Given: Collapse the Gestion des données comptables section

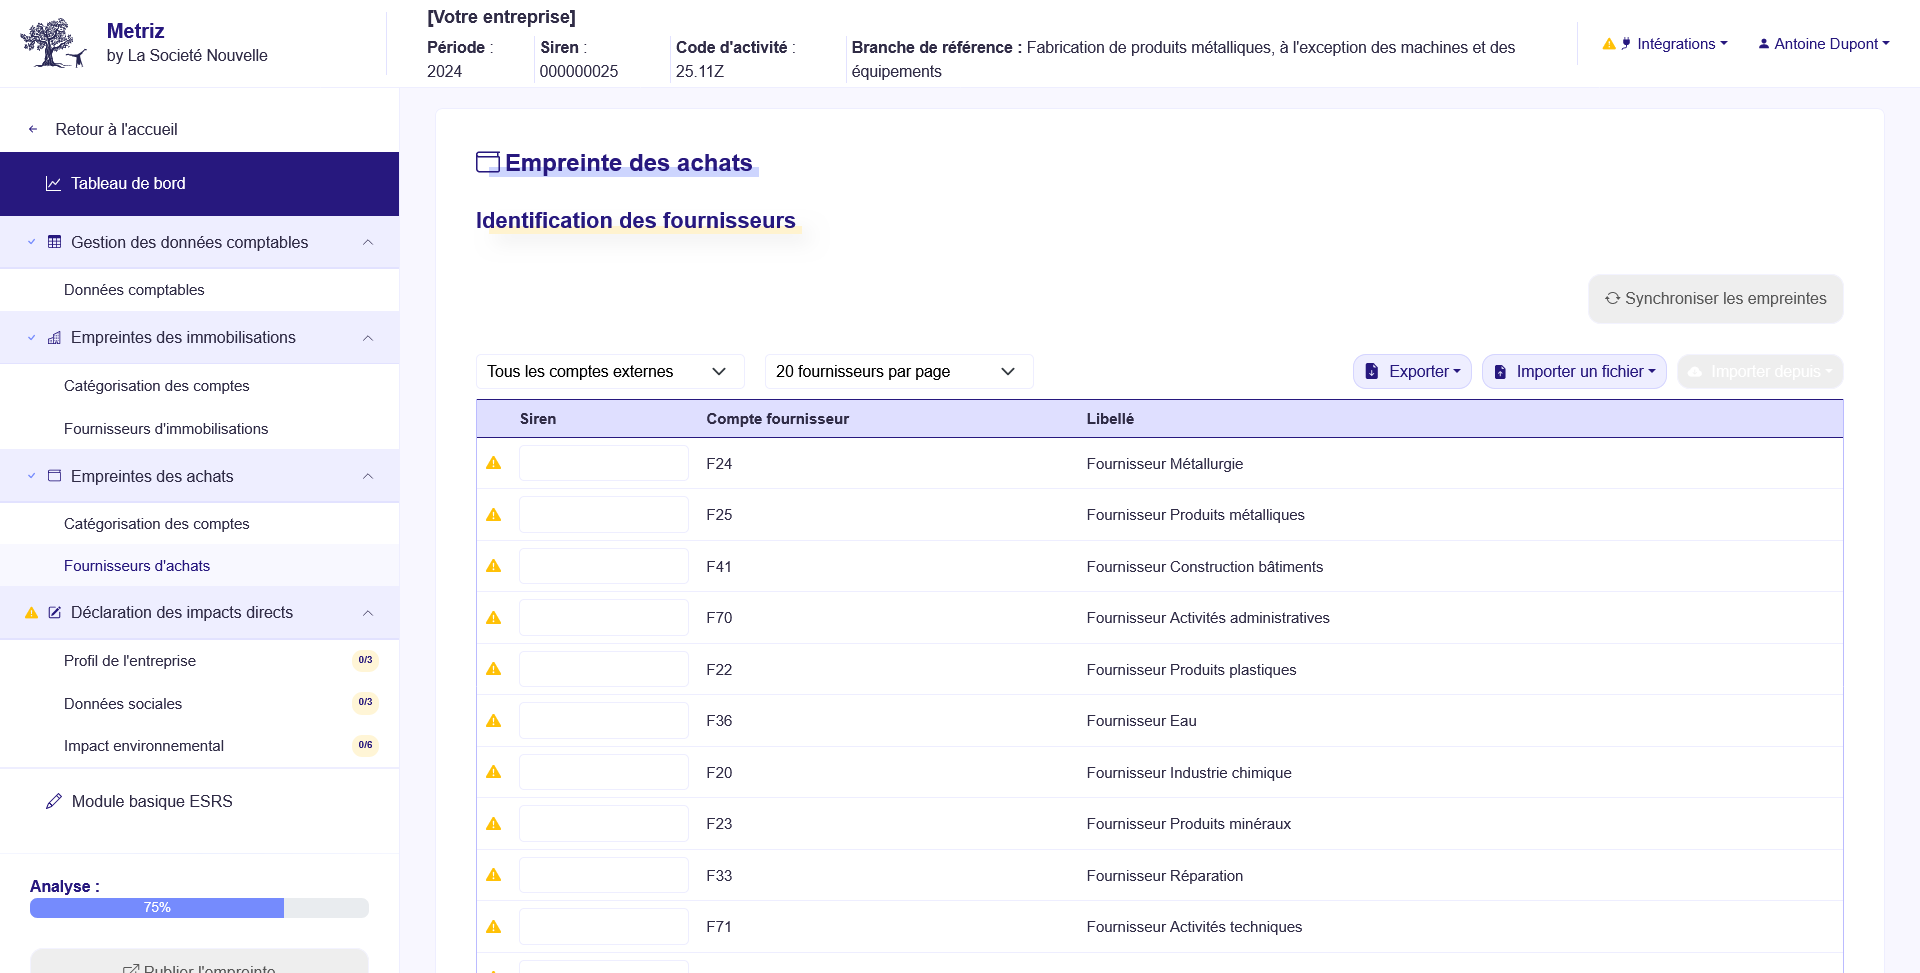Looking at the screenshot, I should point(368,242).
